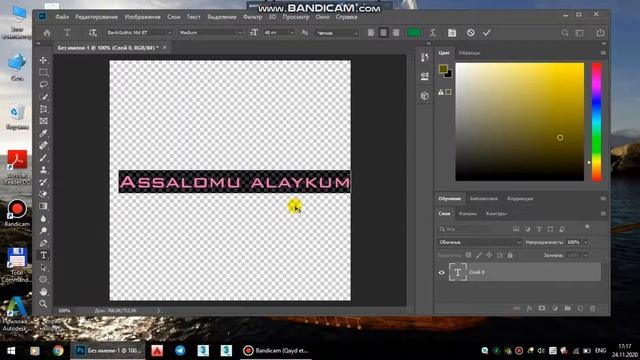Screen dimensions: 640x360
Task: Create a new layer group folder
Action: point(567,308)
